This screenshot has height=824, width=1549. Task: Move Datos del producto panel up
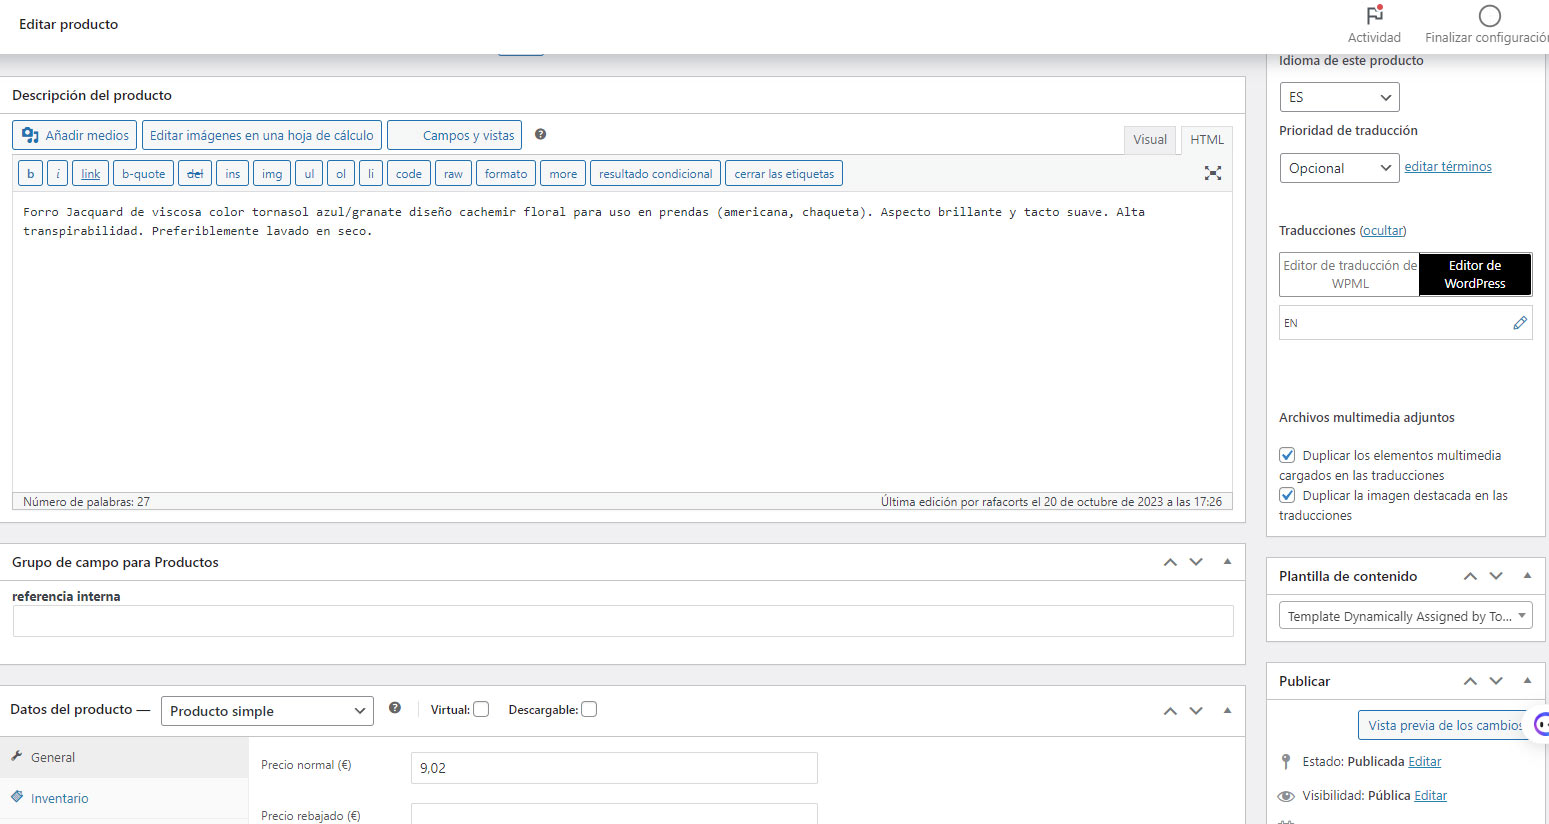[x=1170, y=710]
